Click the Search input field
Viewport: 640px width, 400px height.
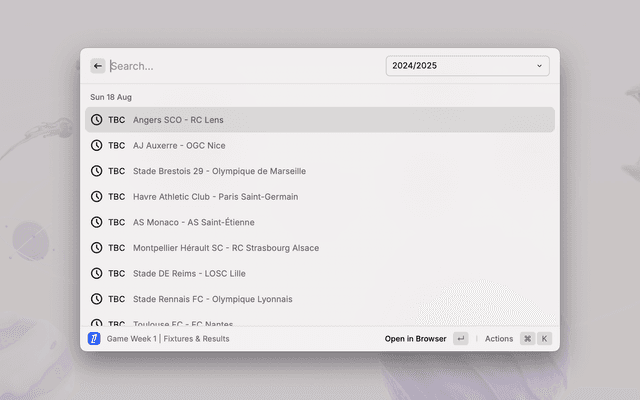tap(240, 66)
